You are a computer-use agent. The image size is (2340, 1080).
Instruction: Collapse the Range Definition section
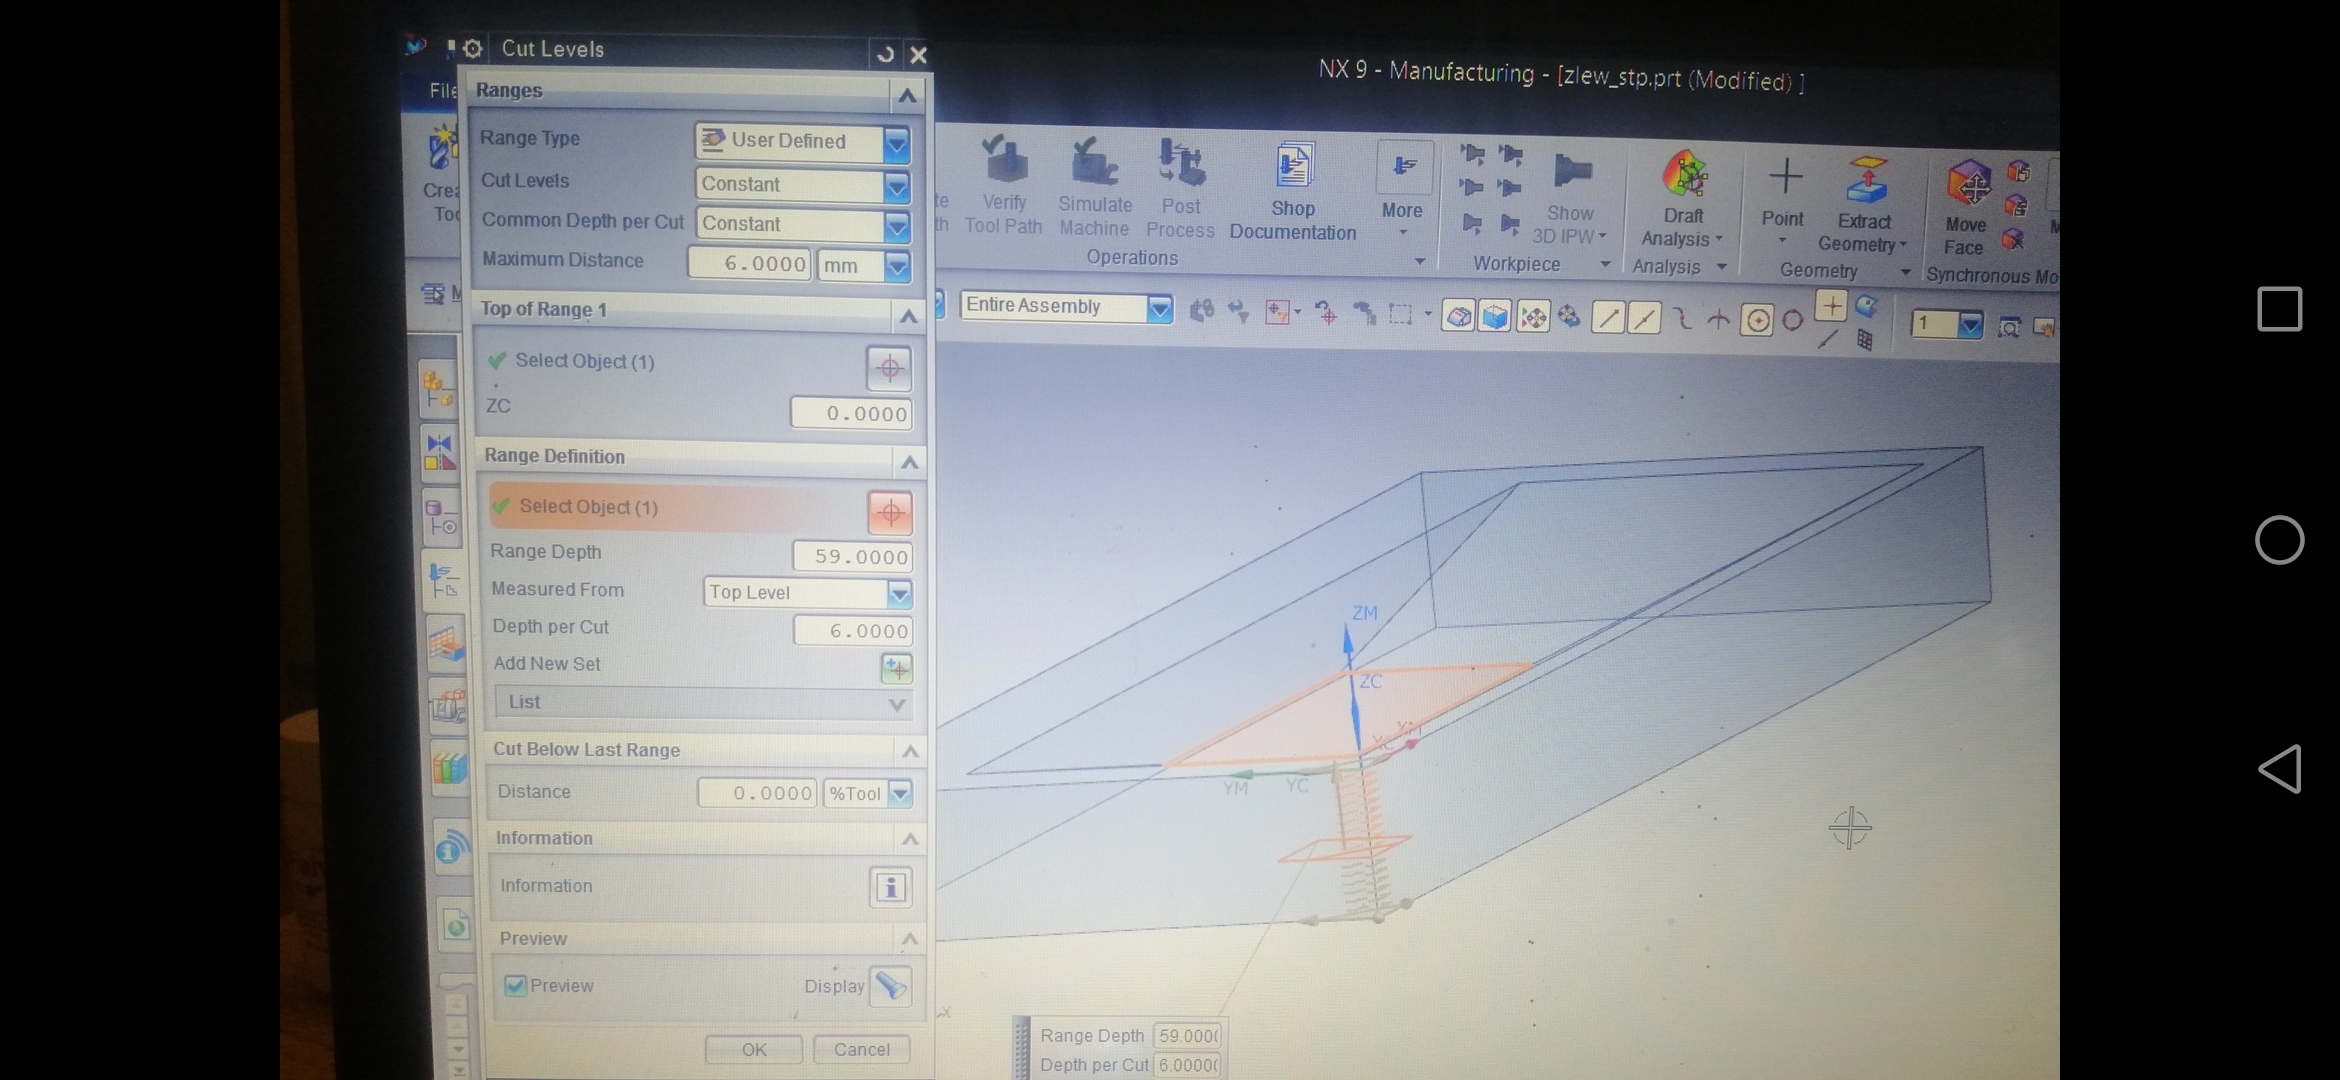[x=909, y=462]
